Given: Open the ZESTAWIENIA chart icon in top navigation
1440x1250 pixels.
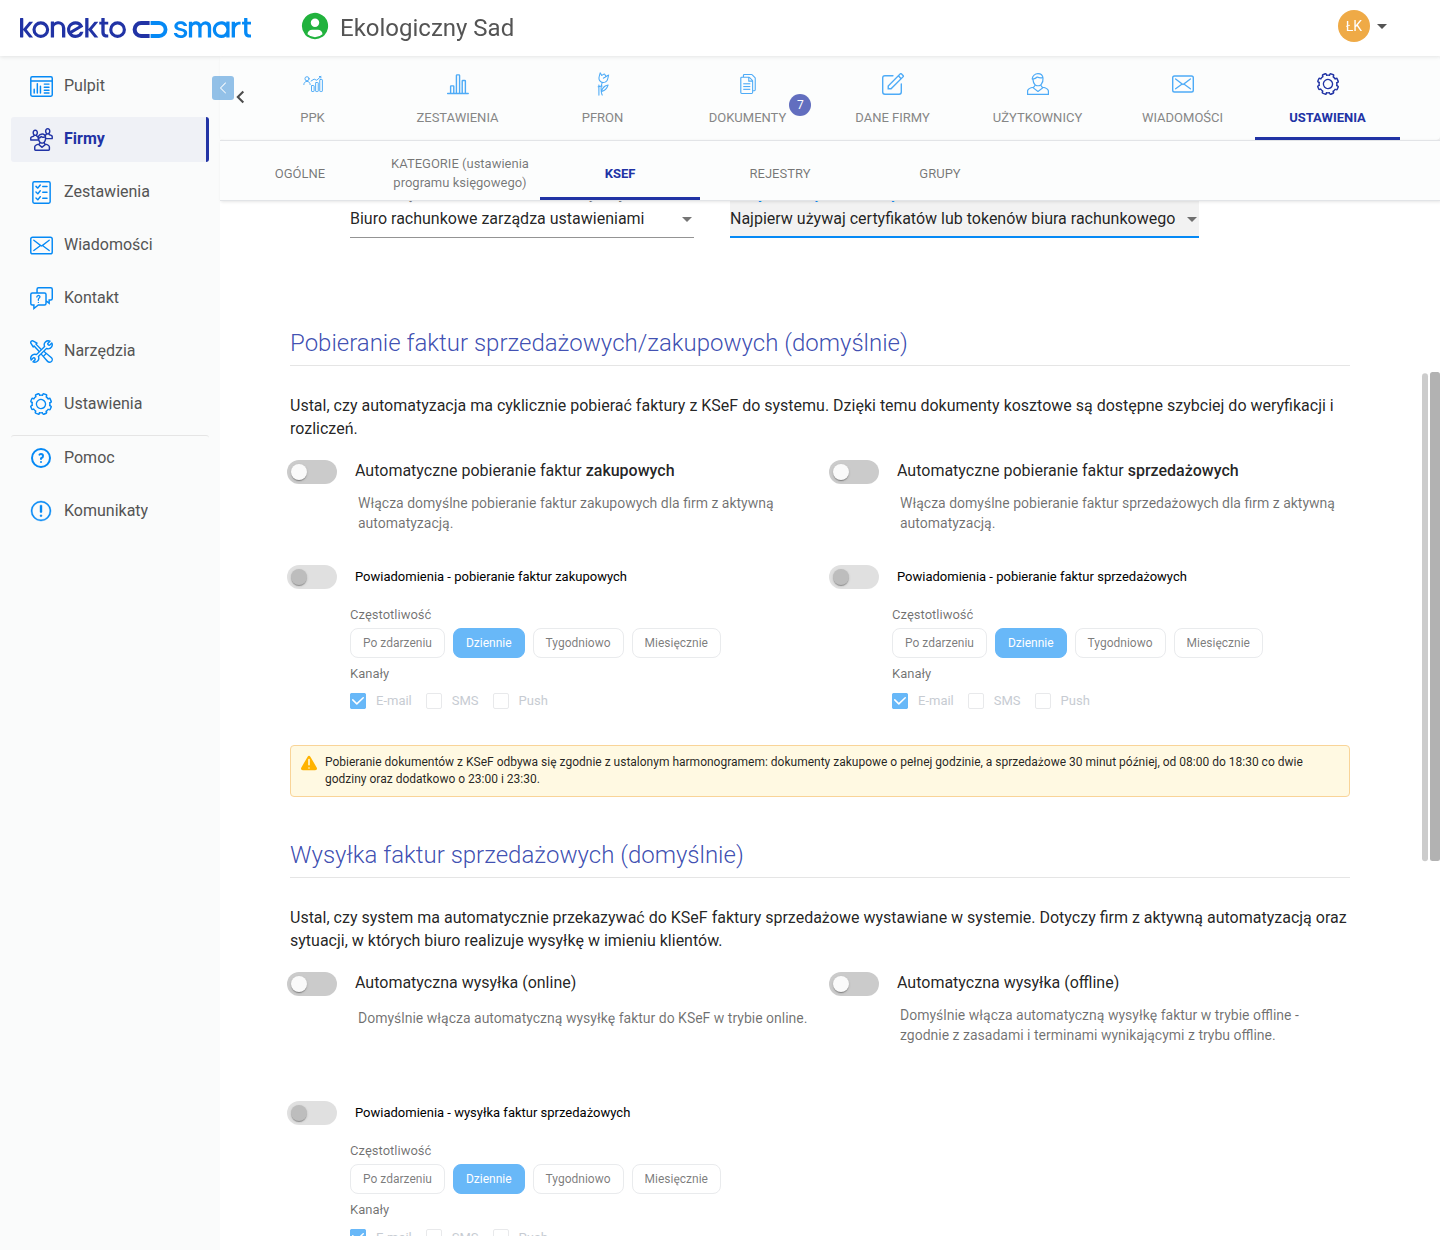Looking at the screenshot, I should (457, 84).
